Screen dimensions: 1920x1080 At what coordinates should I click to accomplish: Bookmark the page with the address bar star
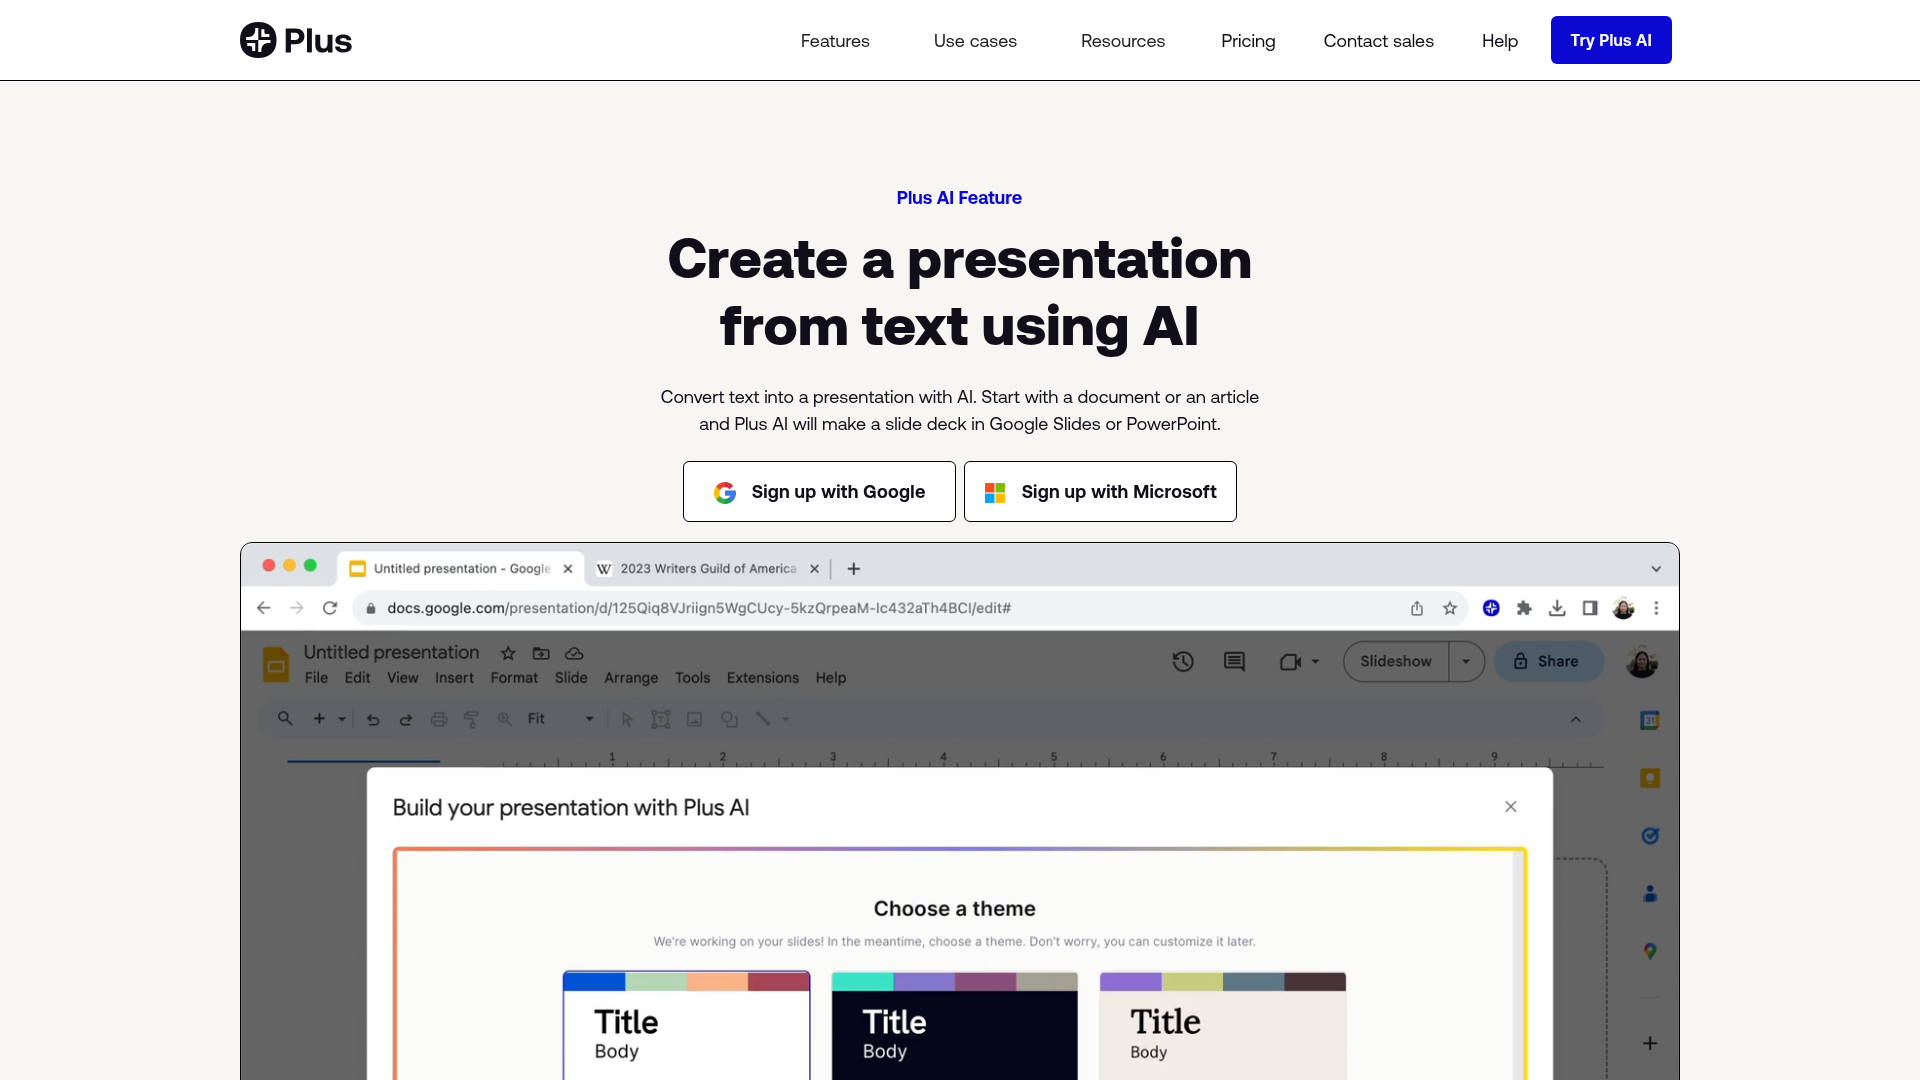pyautogui.click(x=1450, y=608)
